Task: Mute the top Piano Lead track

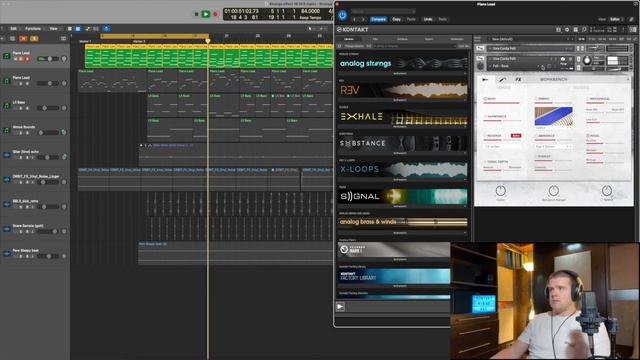Action: coord(16,59)
